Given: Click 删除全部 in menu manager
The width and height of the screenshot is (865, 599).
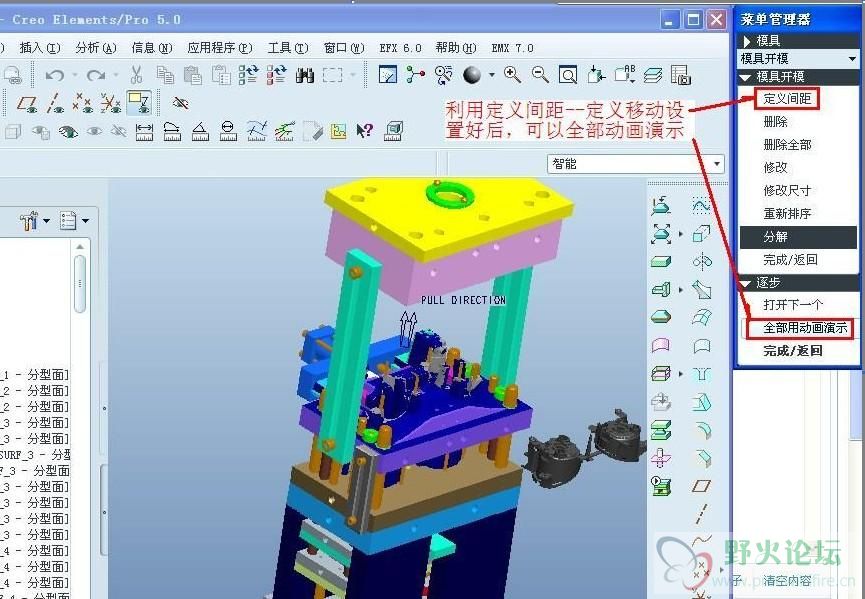Looking at the screenshot, I should click(787, 145).
